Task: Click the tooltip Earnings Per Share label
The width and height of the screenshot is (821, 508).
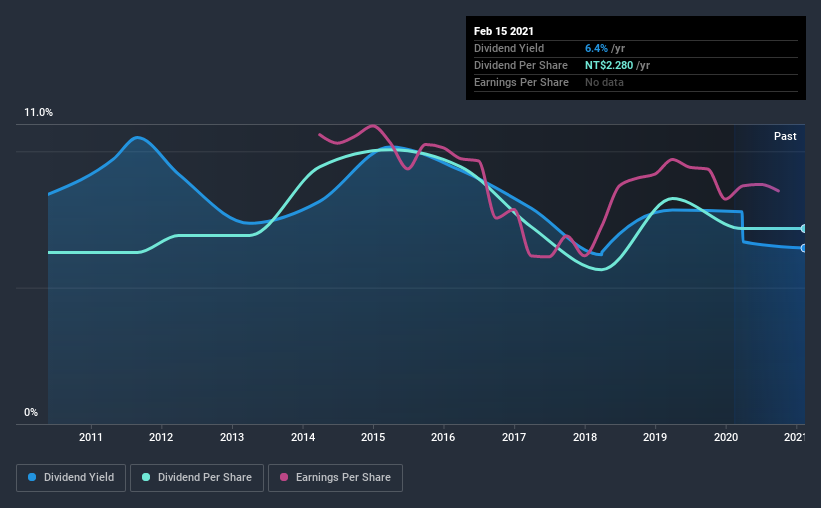Action: click(522, 82)
